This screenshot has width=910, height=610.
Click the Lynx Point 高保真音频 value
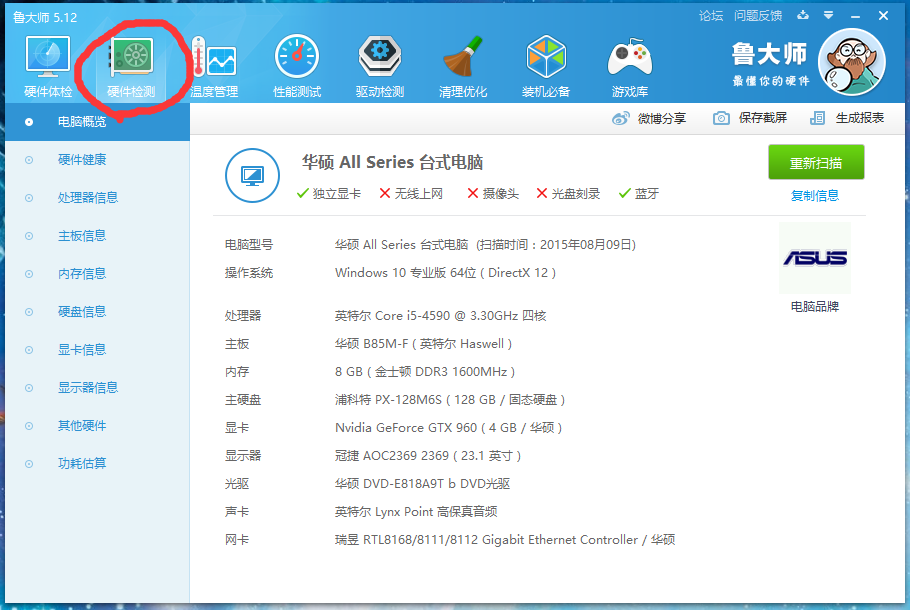(416, 512)
